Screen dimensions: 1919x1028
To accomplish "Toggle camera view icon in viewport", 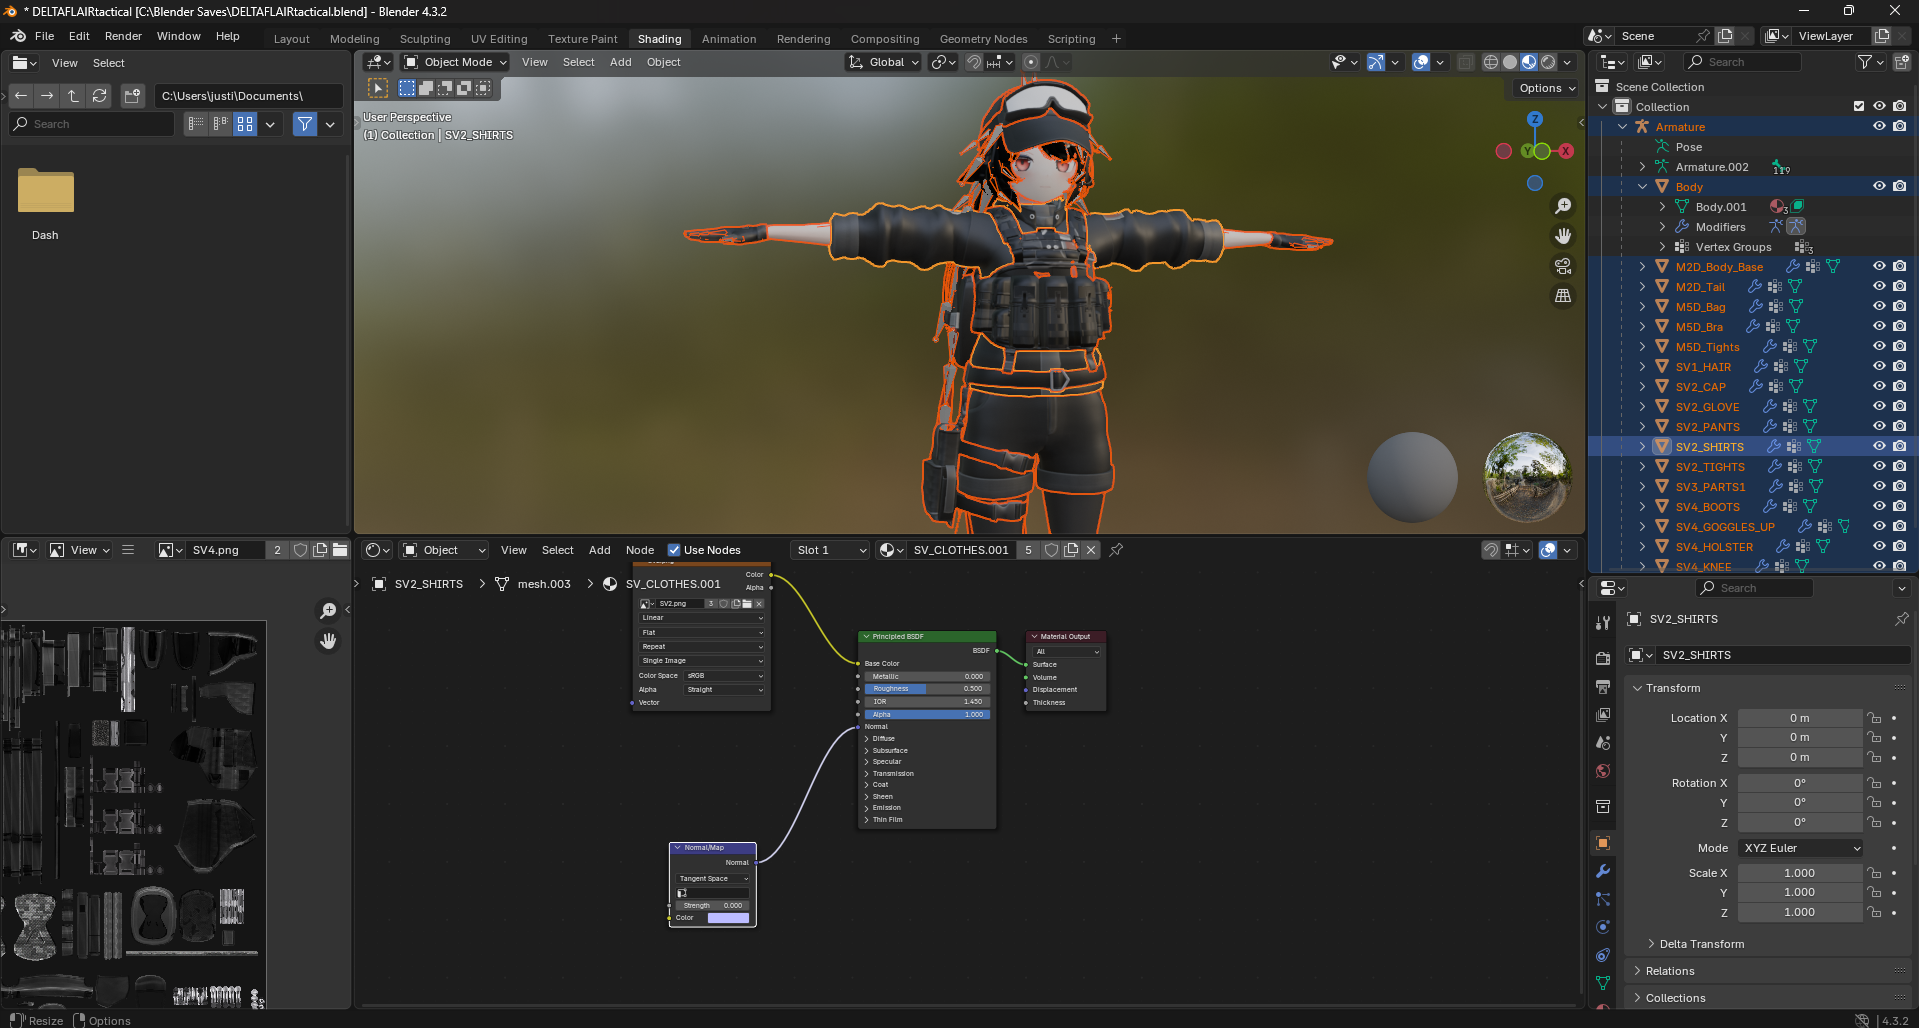I will pos(1562,266).
